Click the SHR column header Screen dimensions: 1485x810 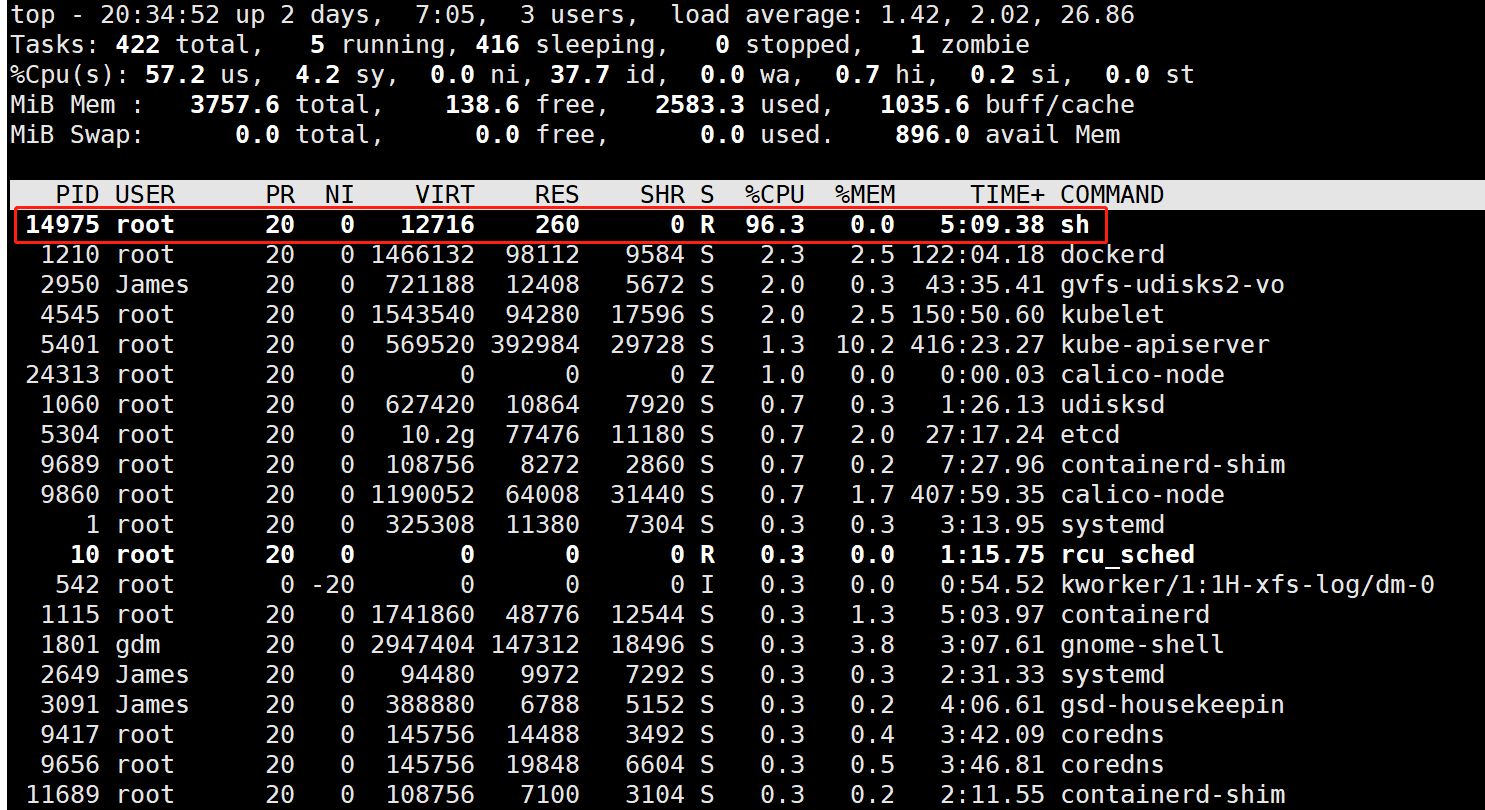click(662, 194)
